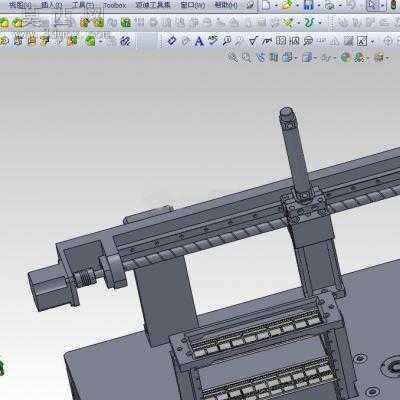The image size is (400, 400).
Task: Click the green sketch curve icon
Action: 310,23
